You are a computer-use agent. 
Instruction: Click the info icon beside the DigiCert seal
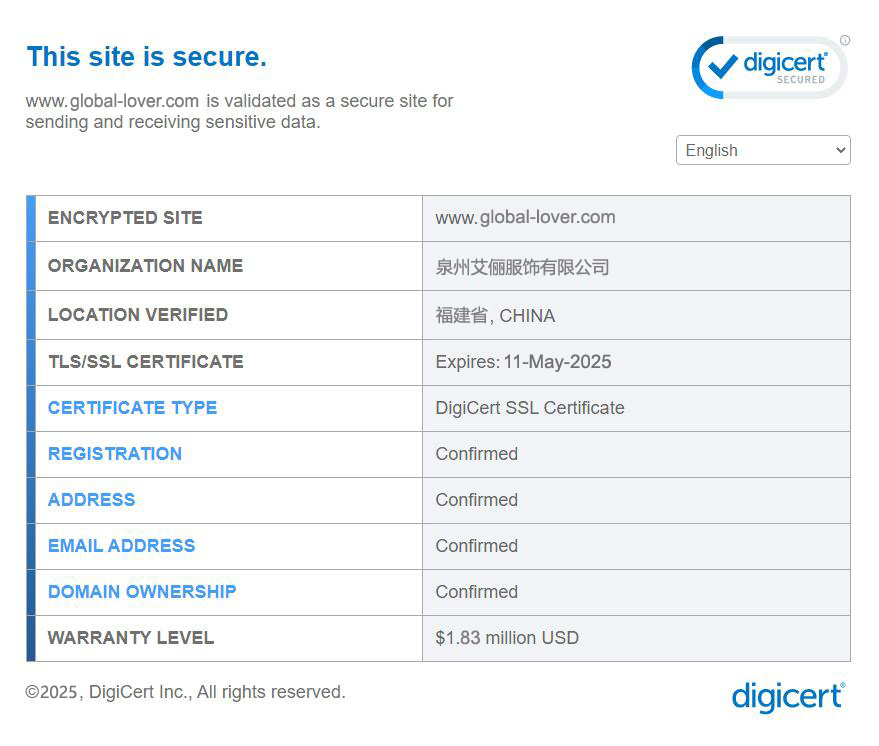[845, 40]
